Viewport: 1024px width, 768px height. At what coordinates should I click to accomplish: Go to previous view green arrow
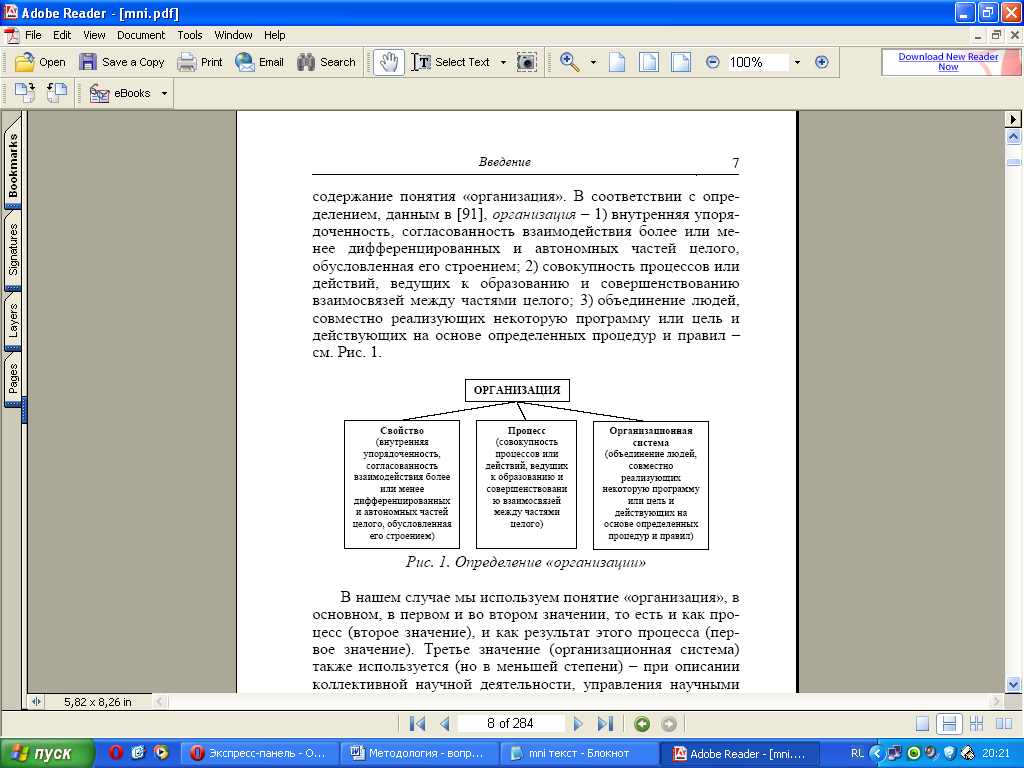point(642,724)
